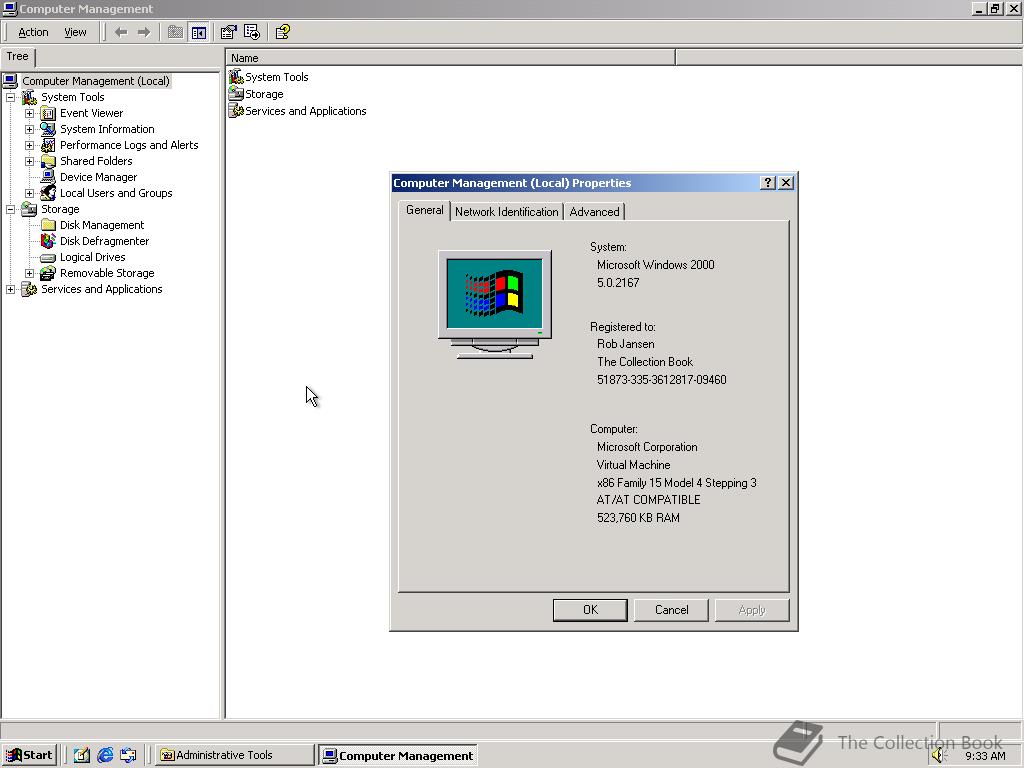Switch to Administrative Tools taskbar button
Screen dimensions: 1024x768
[x=234, y=755]
